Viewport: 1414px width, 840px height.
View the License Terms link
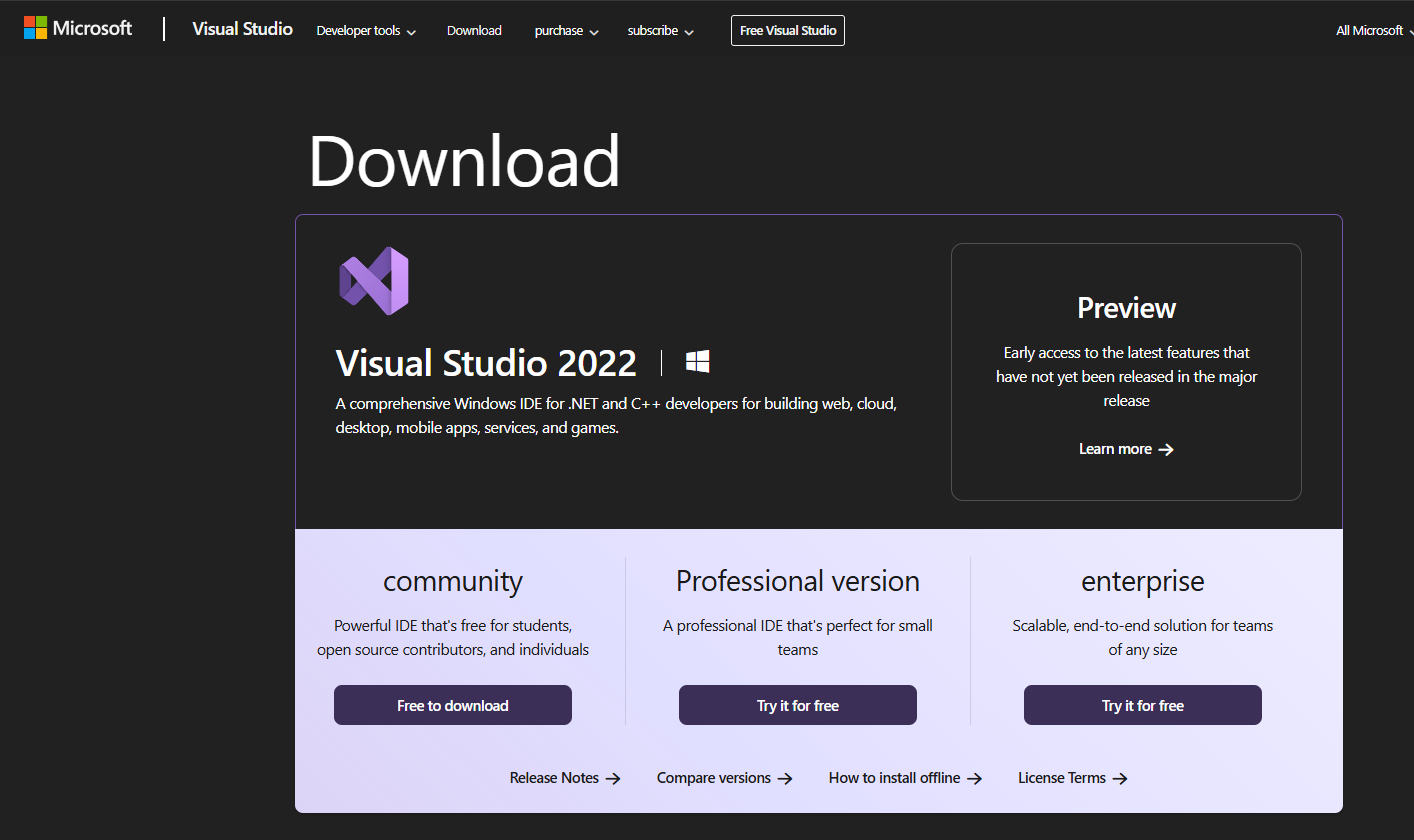click(1062, 777)
